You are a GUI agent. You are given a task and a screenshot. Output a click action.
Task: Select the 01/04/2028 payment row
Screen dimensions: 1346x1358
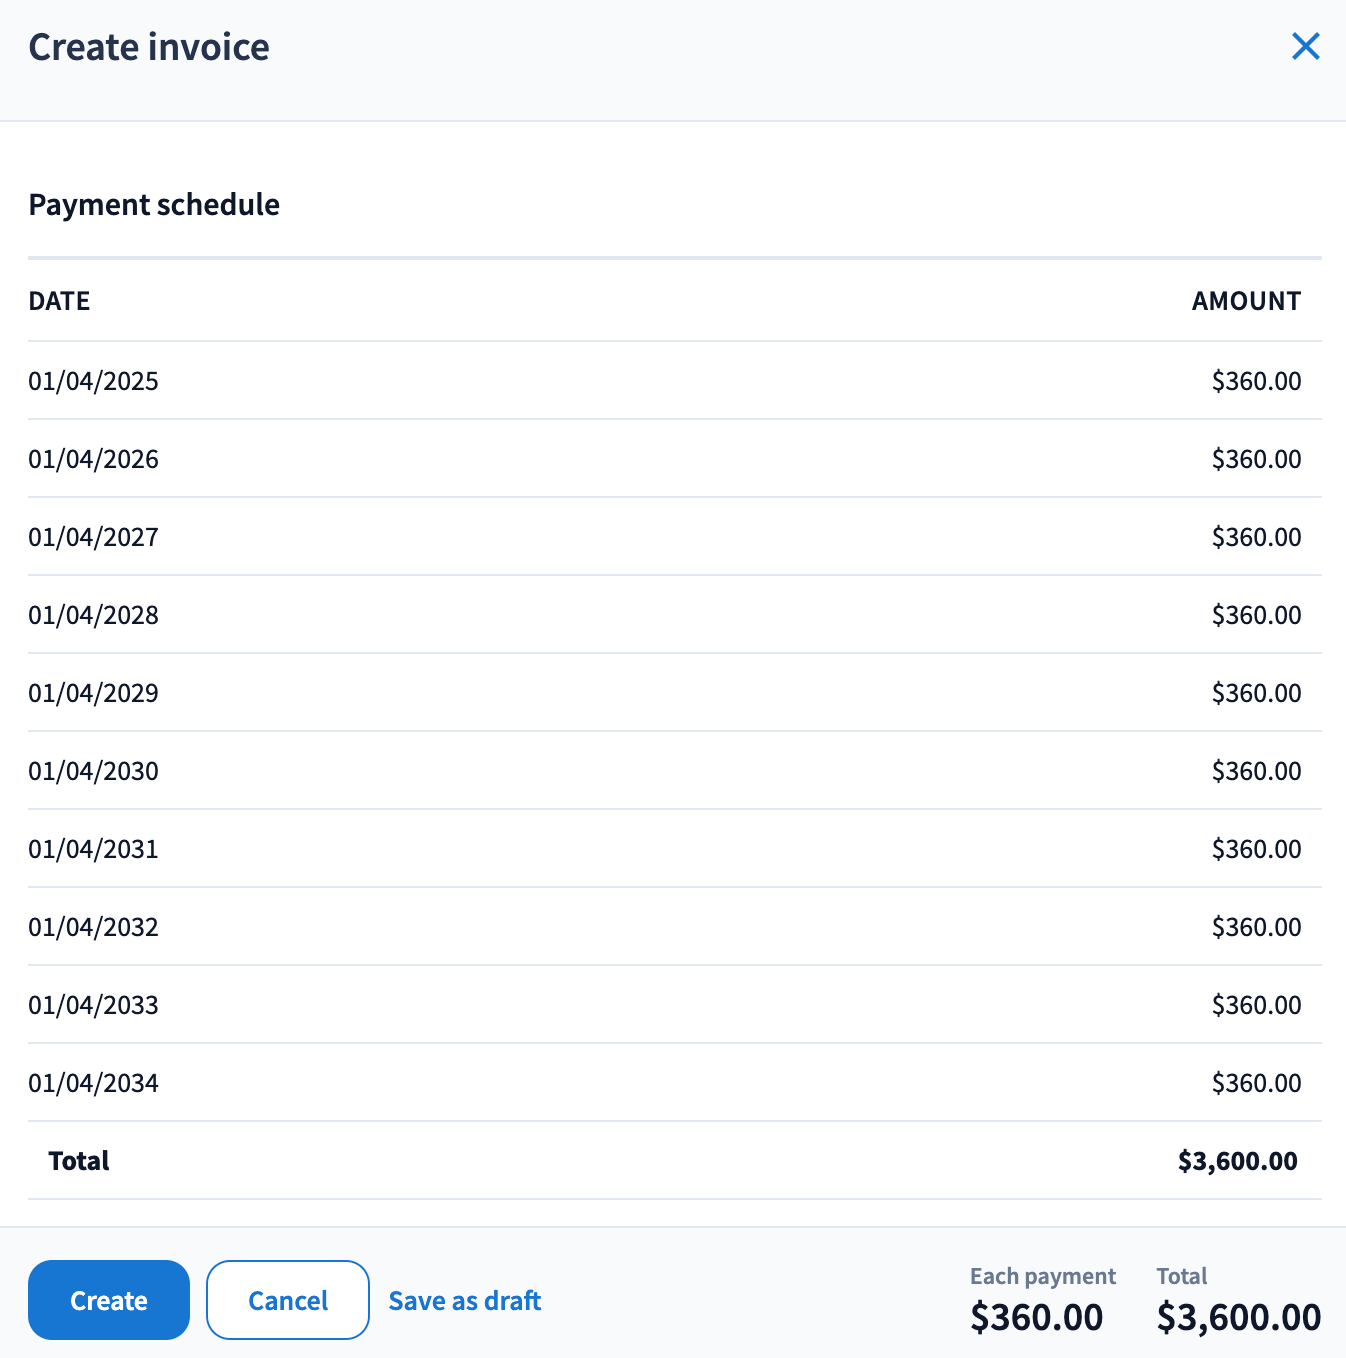93,615
